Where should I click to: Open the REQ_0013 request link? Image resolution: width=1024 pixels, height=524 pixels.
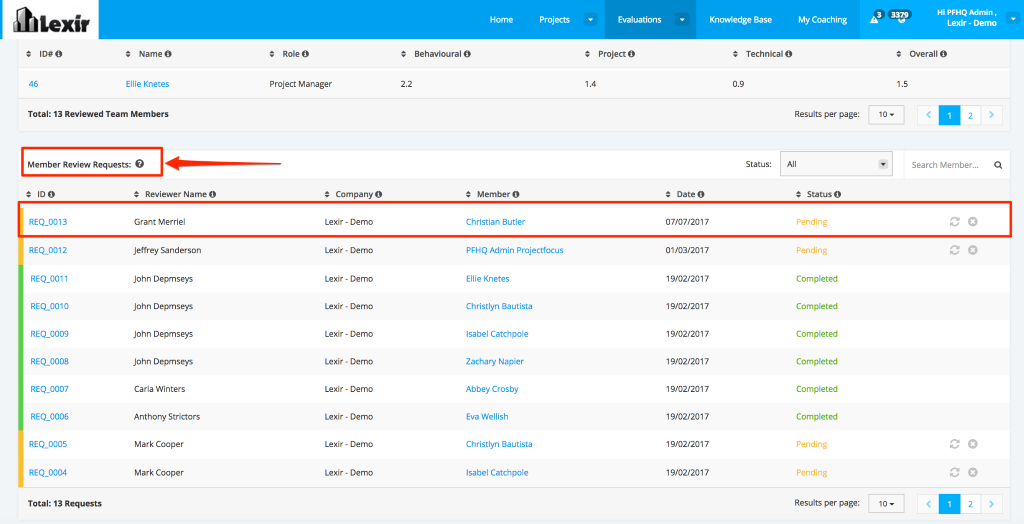48,222
